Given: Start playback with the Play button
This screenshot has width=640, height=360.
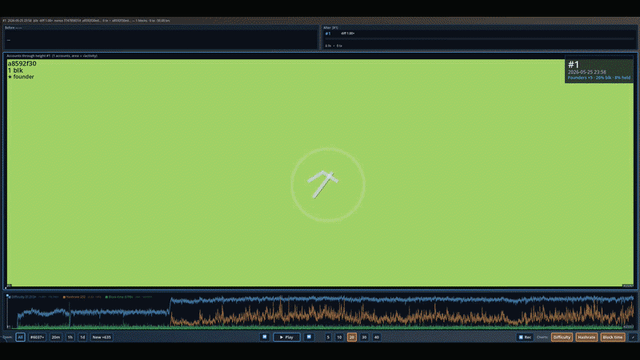Looking at the screenshot, I should 287,337.
